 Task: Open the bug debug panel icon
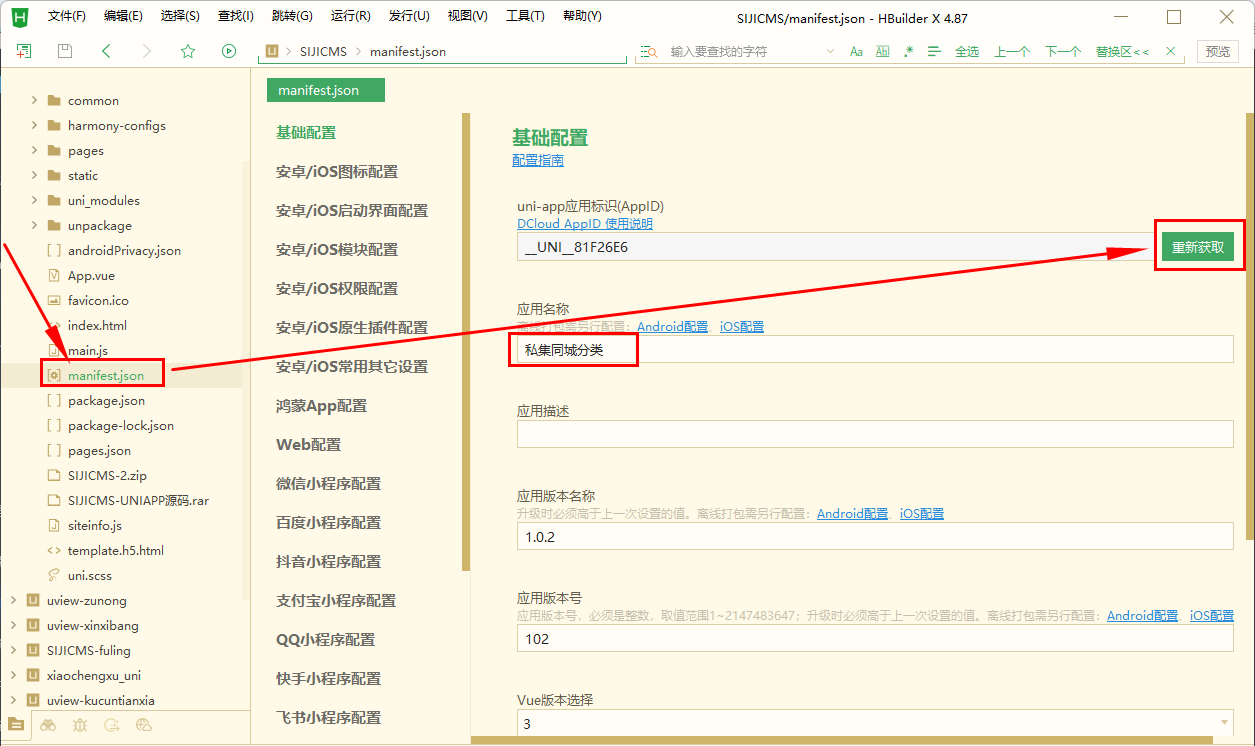click(80, 725)
